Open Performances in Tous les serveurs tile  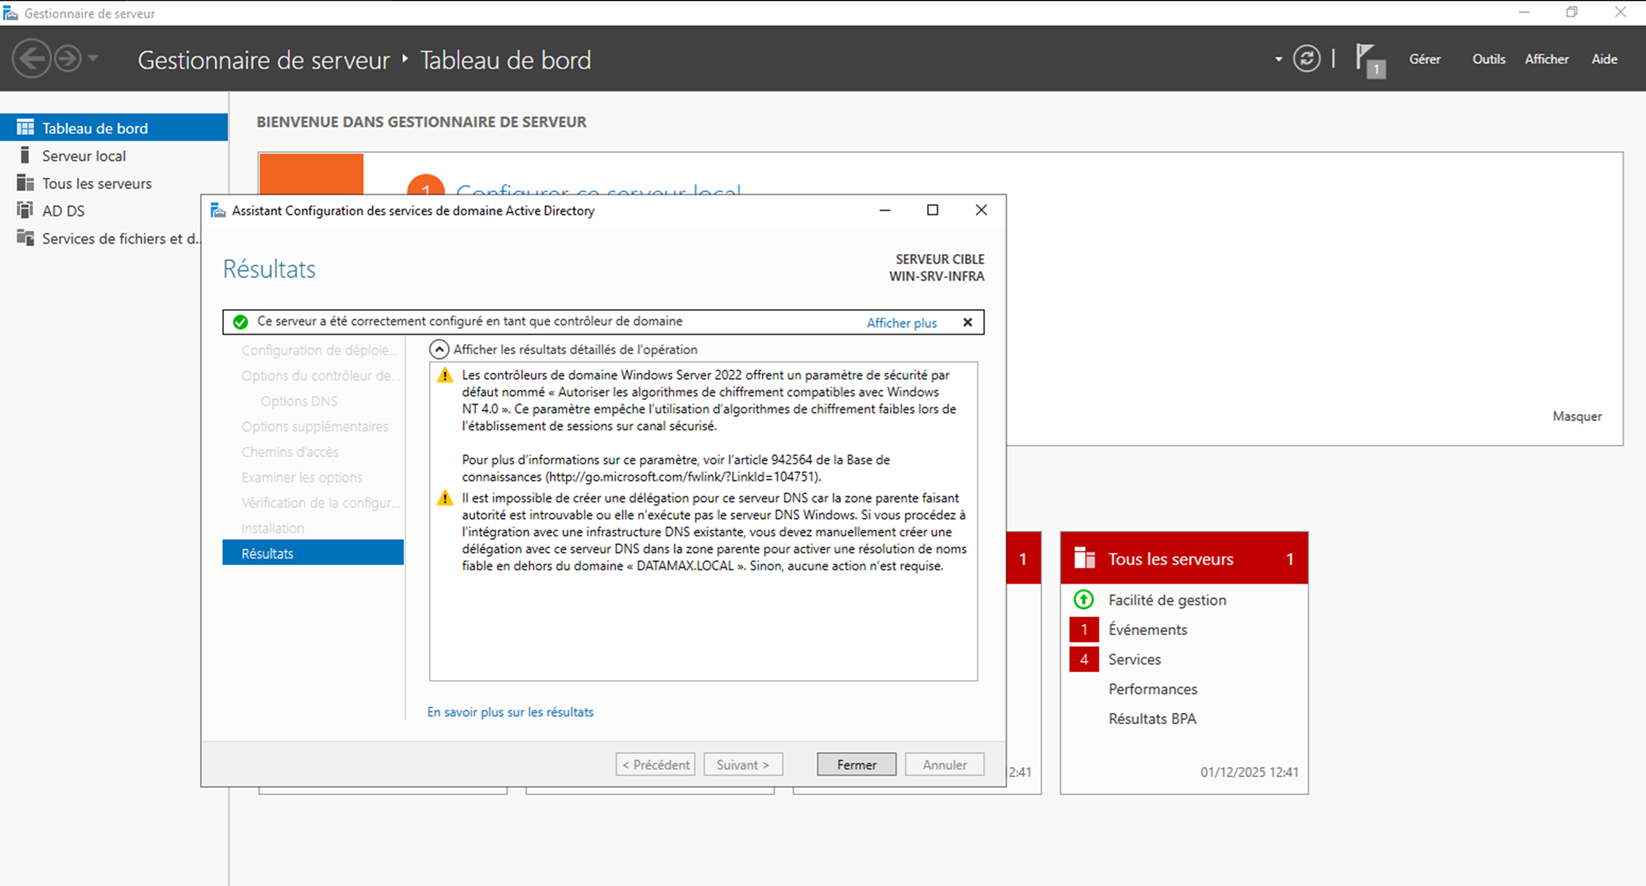pos(1152,689)
